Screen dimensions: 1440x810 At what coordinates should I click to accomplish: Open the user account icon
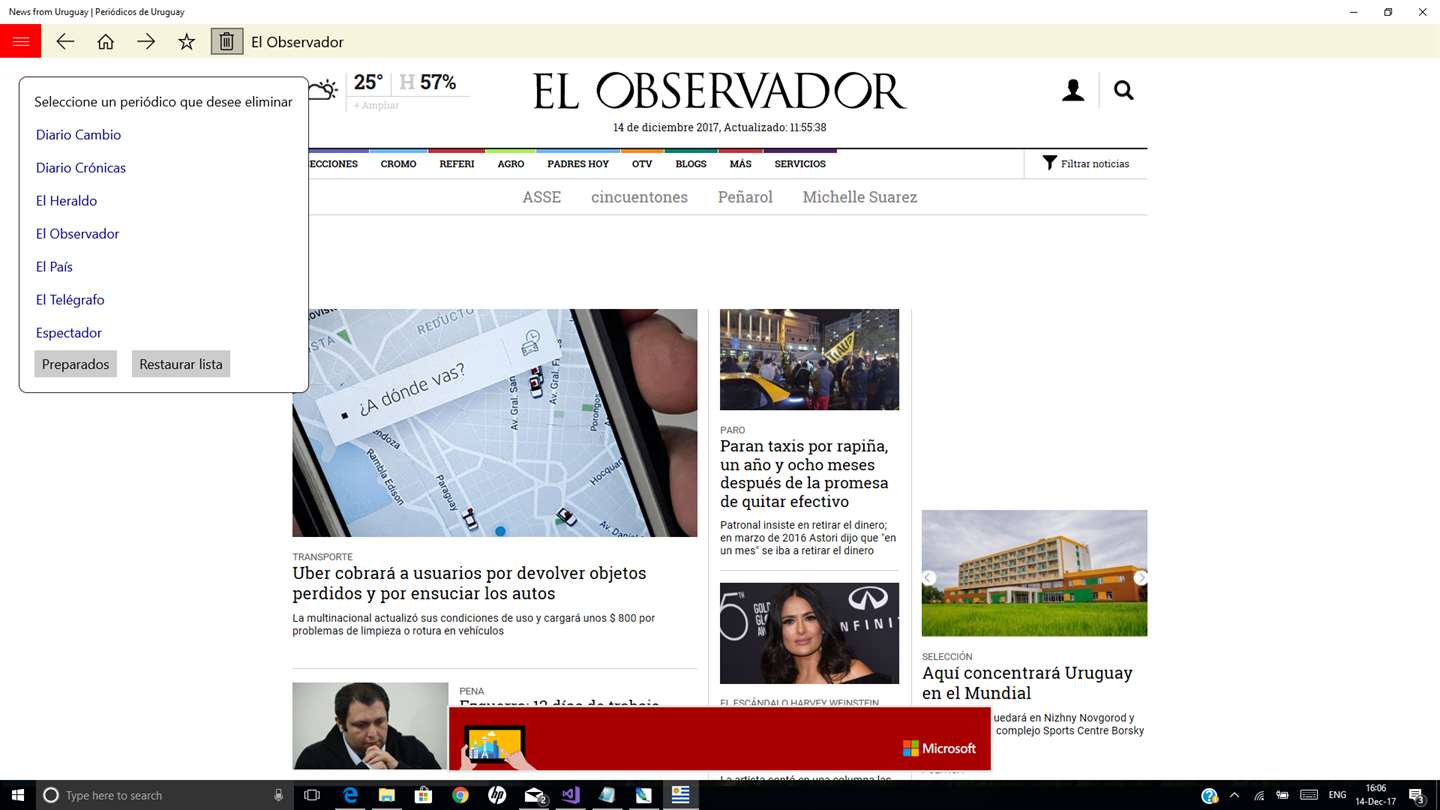1073,90
